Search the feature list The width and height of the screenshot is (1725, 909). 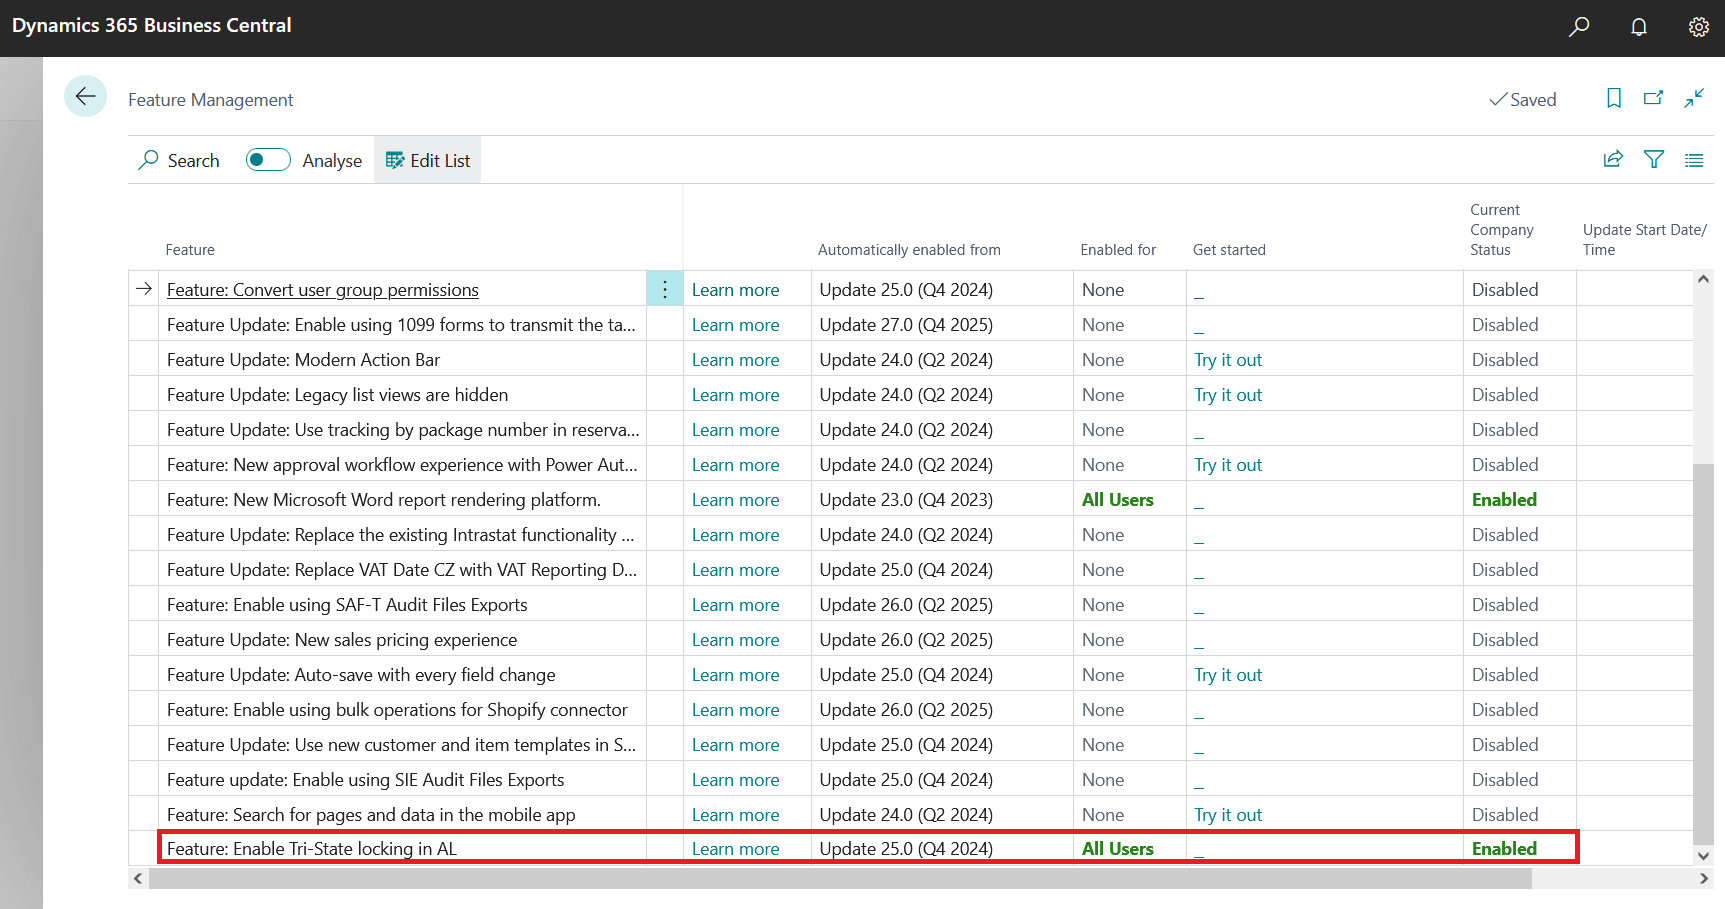click(x=179, y=160)
